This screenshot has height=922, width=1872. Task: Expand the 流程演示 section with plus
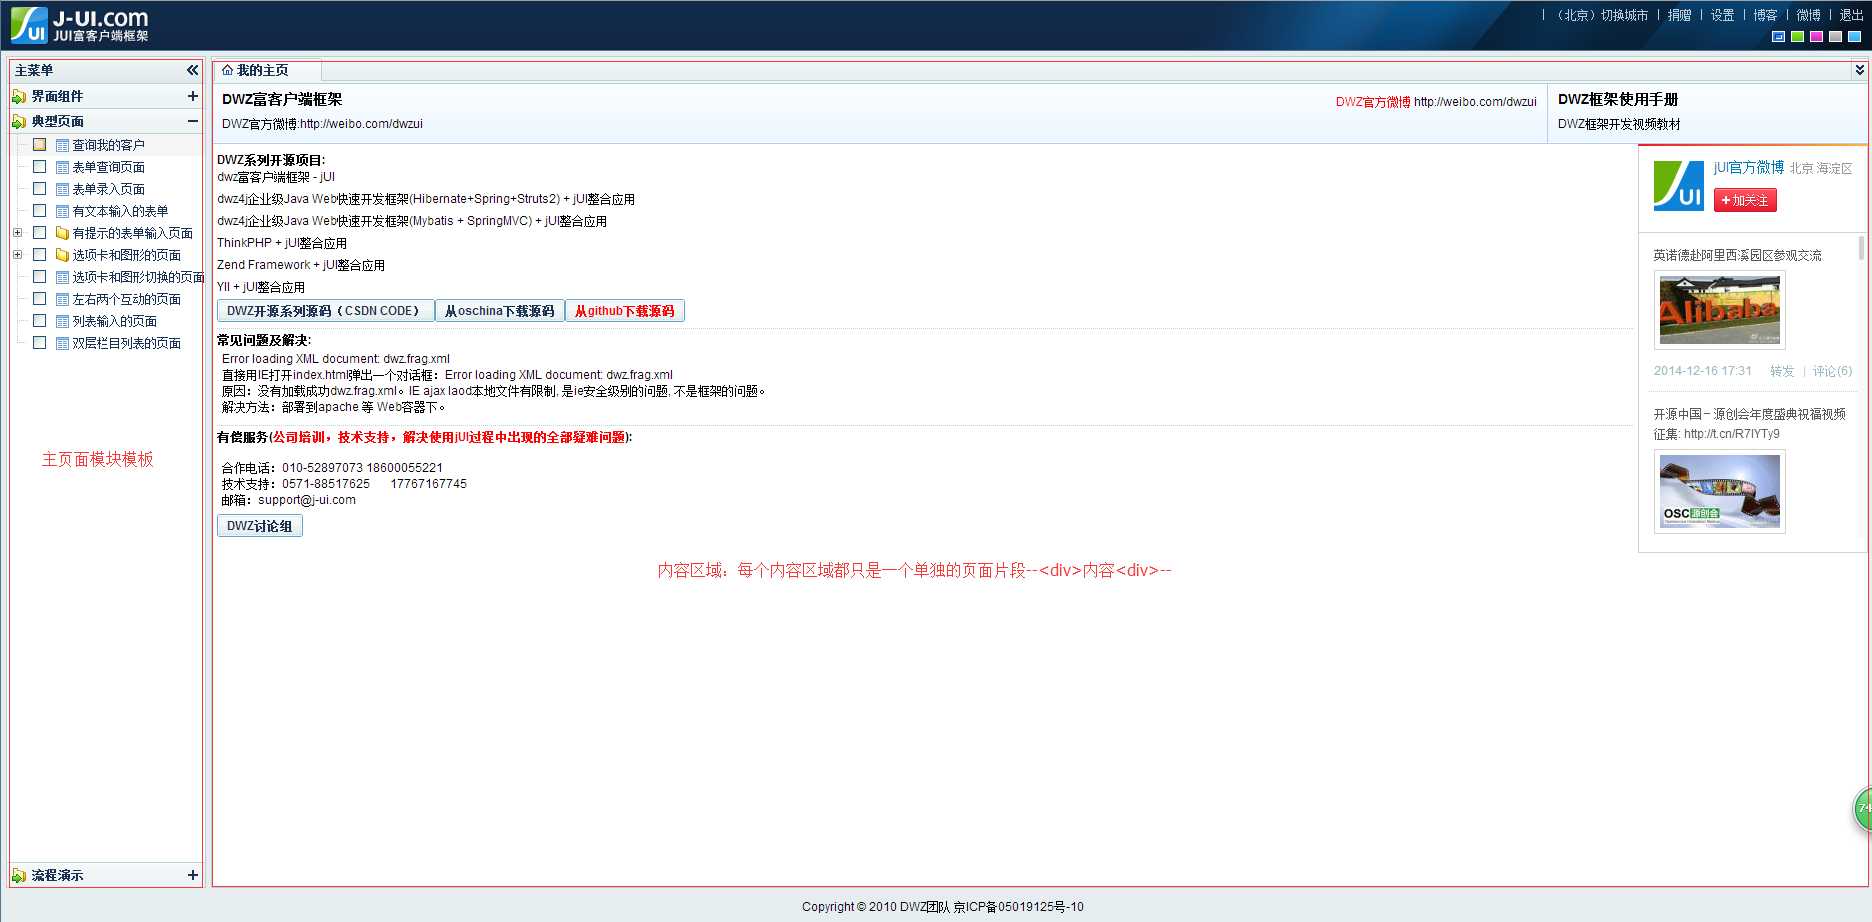[193, 875]
